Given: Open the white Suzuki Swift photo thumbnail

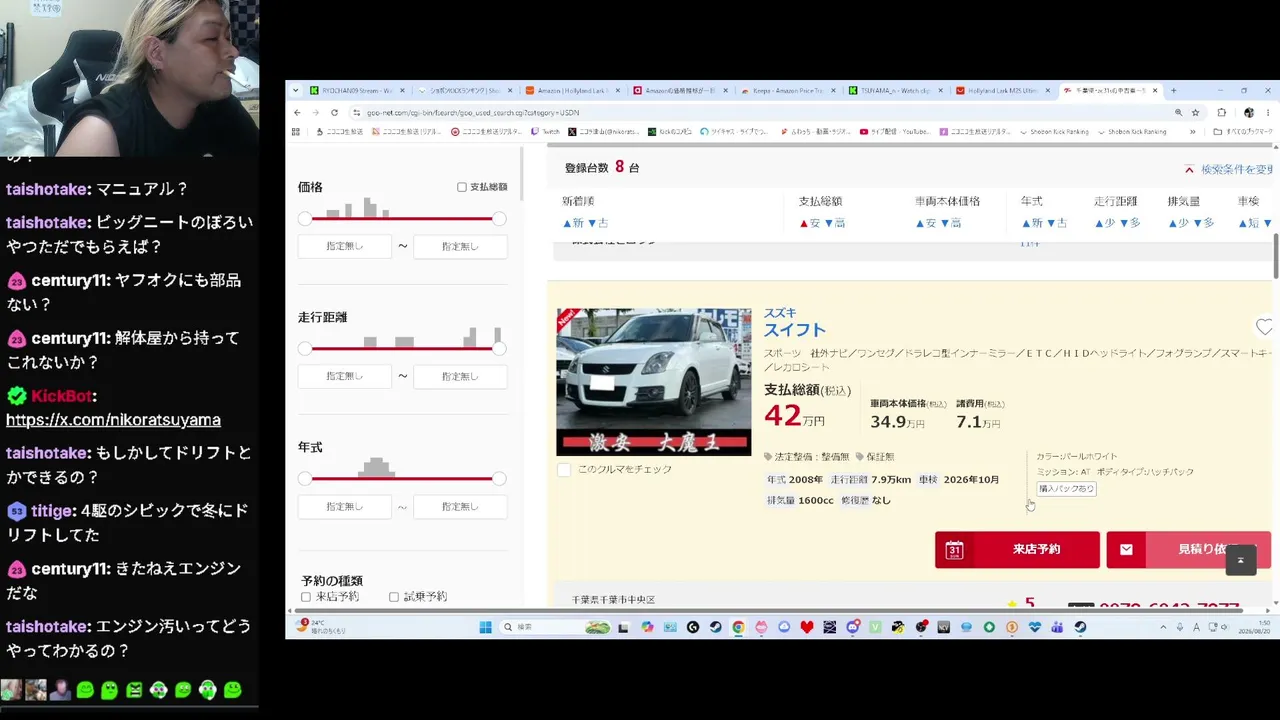Looking at the screenshot, I should [x=654, y=382].
